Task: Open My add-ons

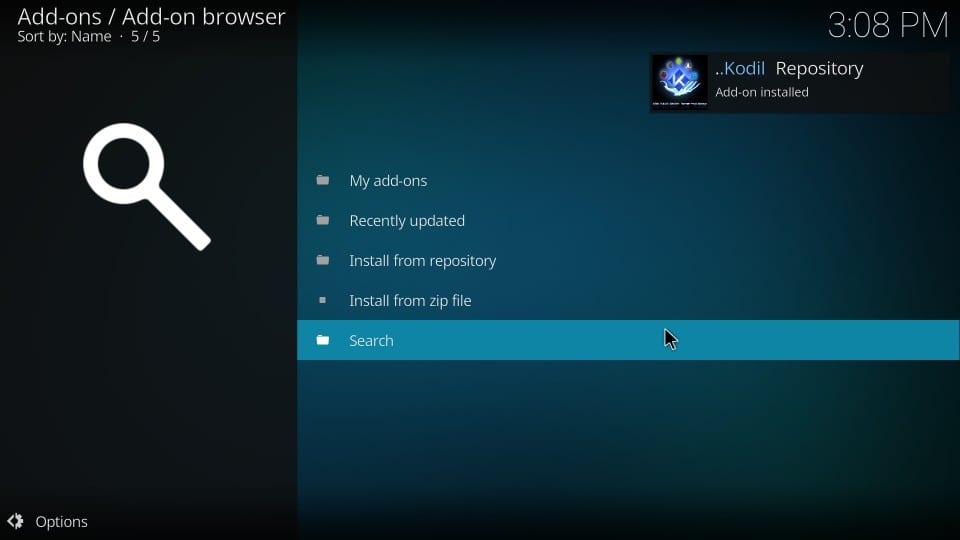Action: click(628, 180)
